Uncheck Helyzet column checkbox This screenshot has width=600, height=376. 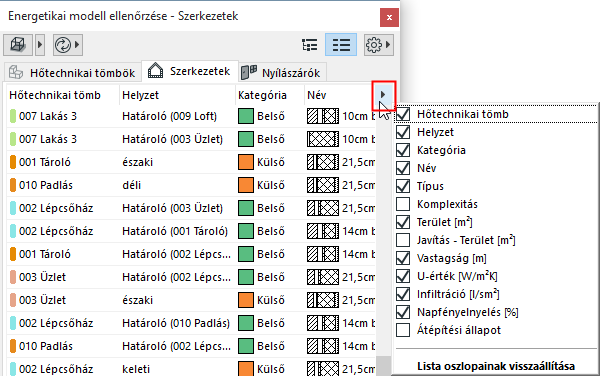pos(403,132)
